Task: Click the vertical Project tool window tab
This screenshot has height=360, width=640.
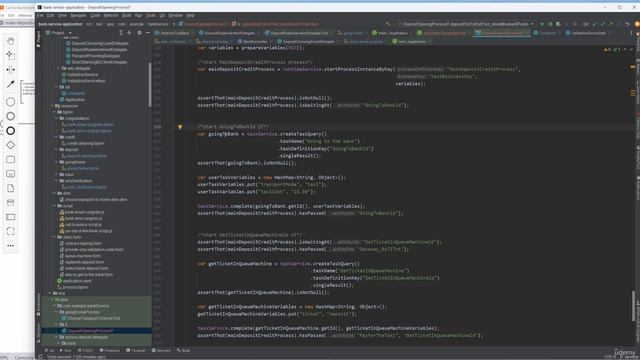Action: click(38, 39)
